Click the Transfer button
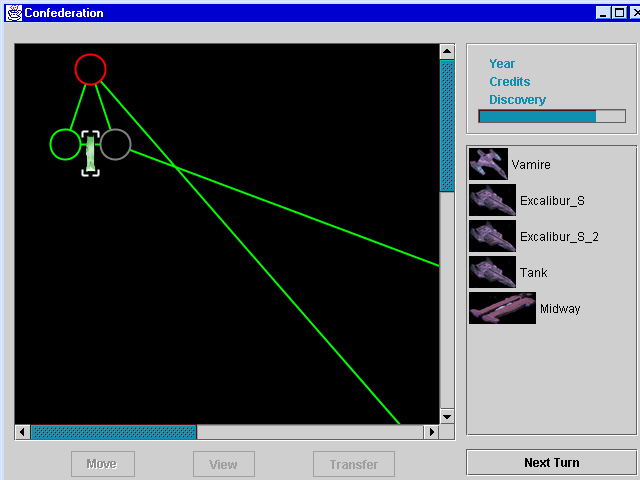 pos(354,464)
